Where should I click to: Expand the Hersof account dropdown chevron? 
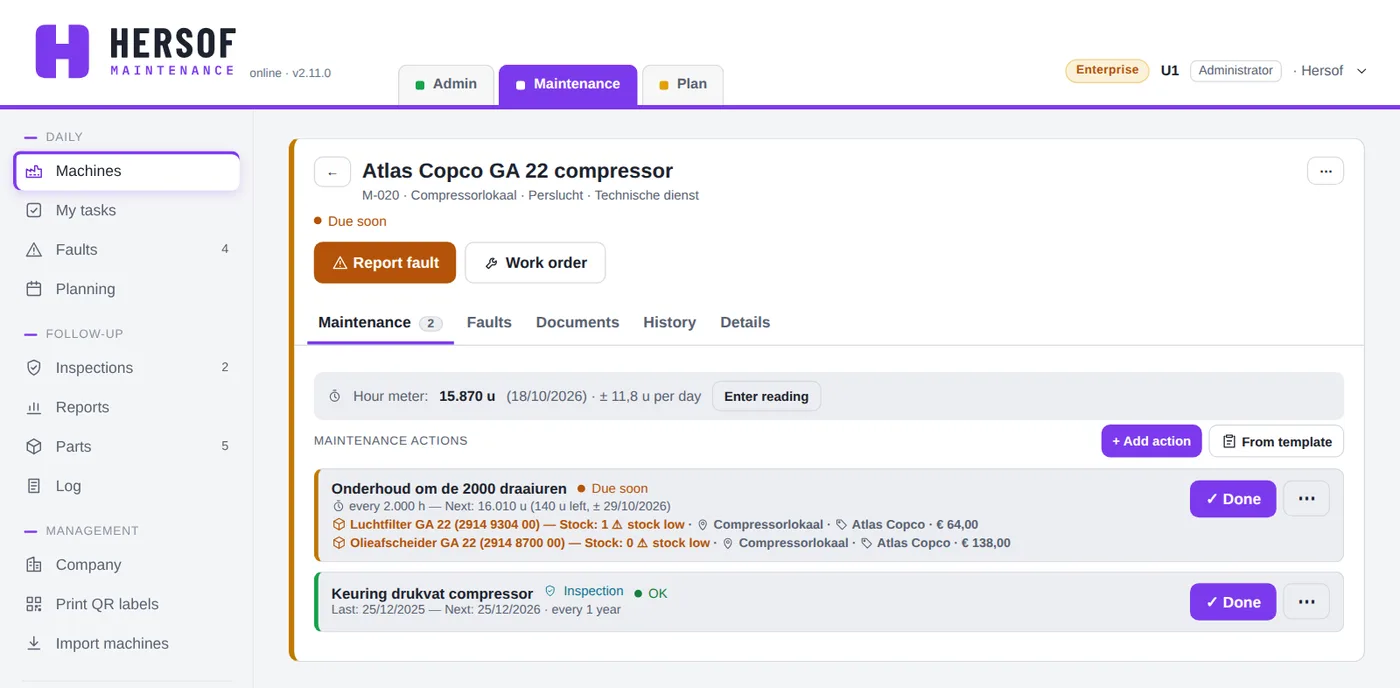(x=1361, y=71)
